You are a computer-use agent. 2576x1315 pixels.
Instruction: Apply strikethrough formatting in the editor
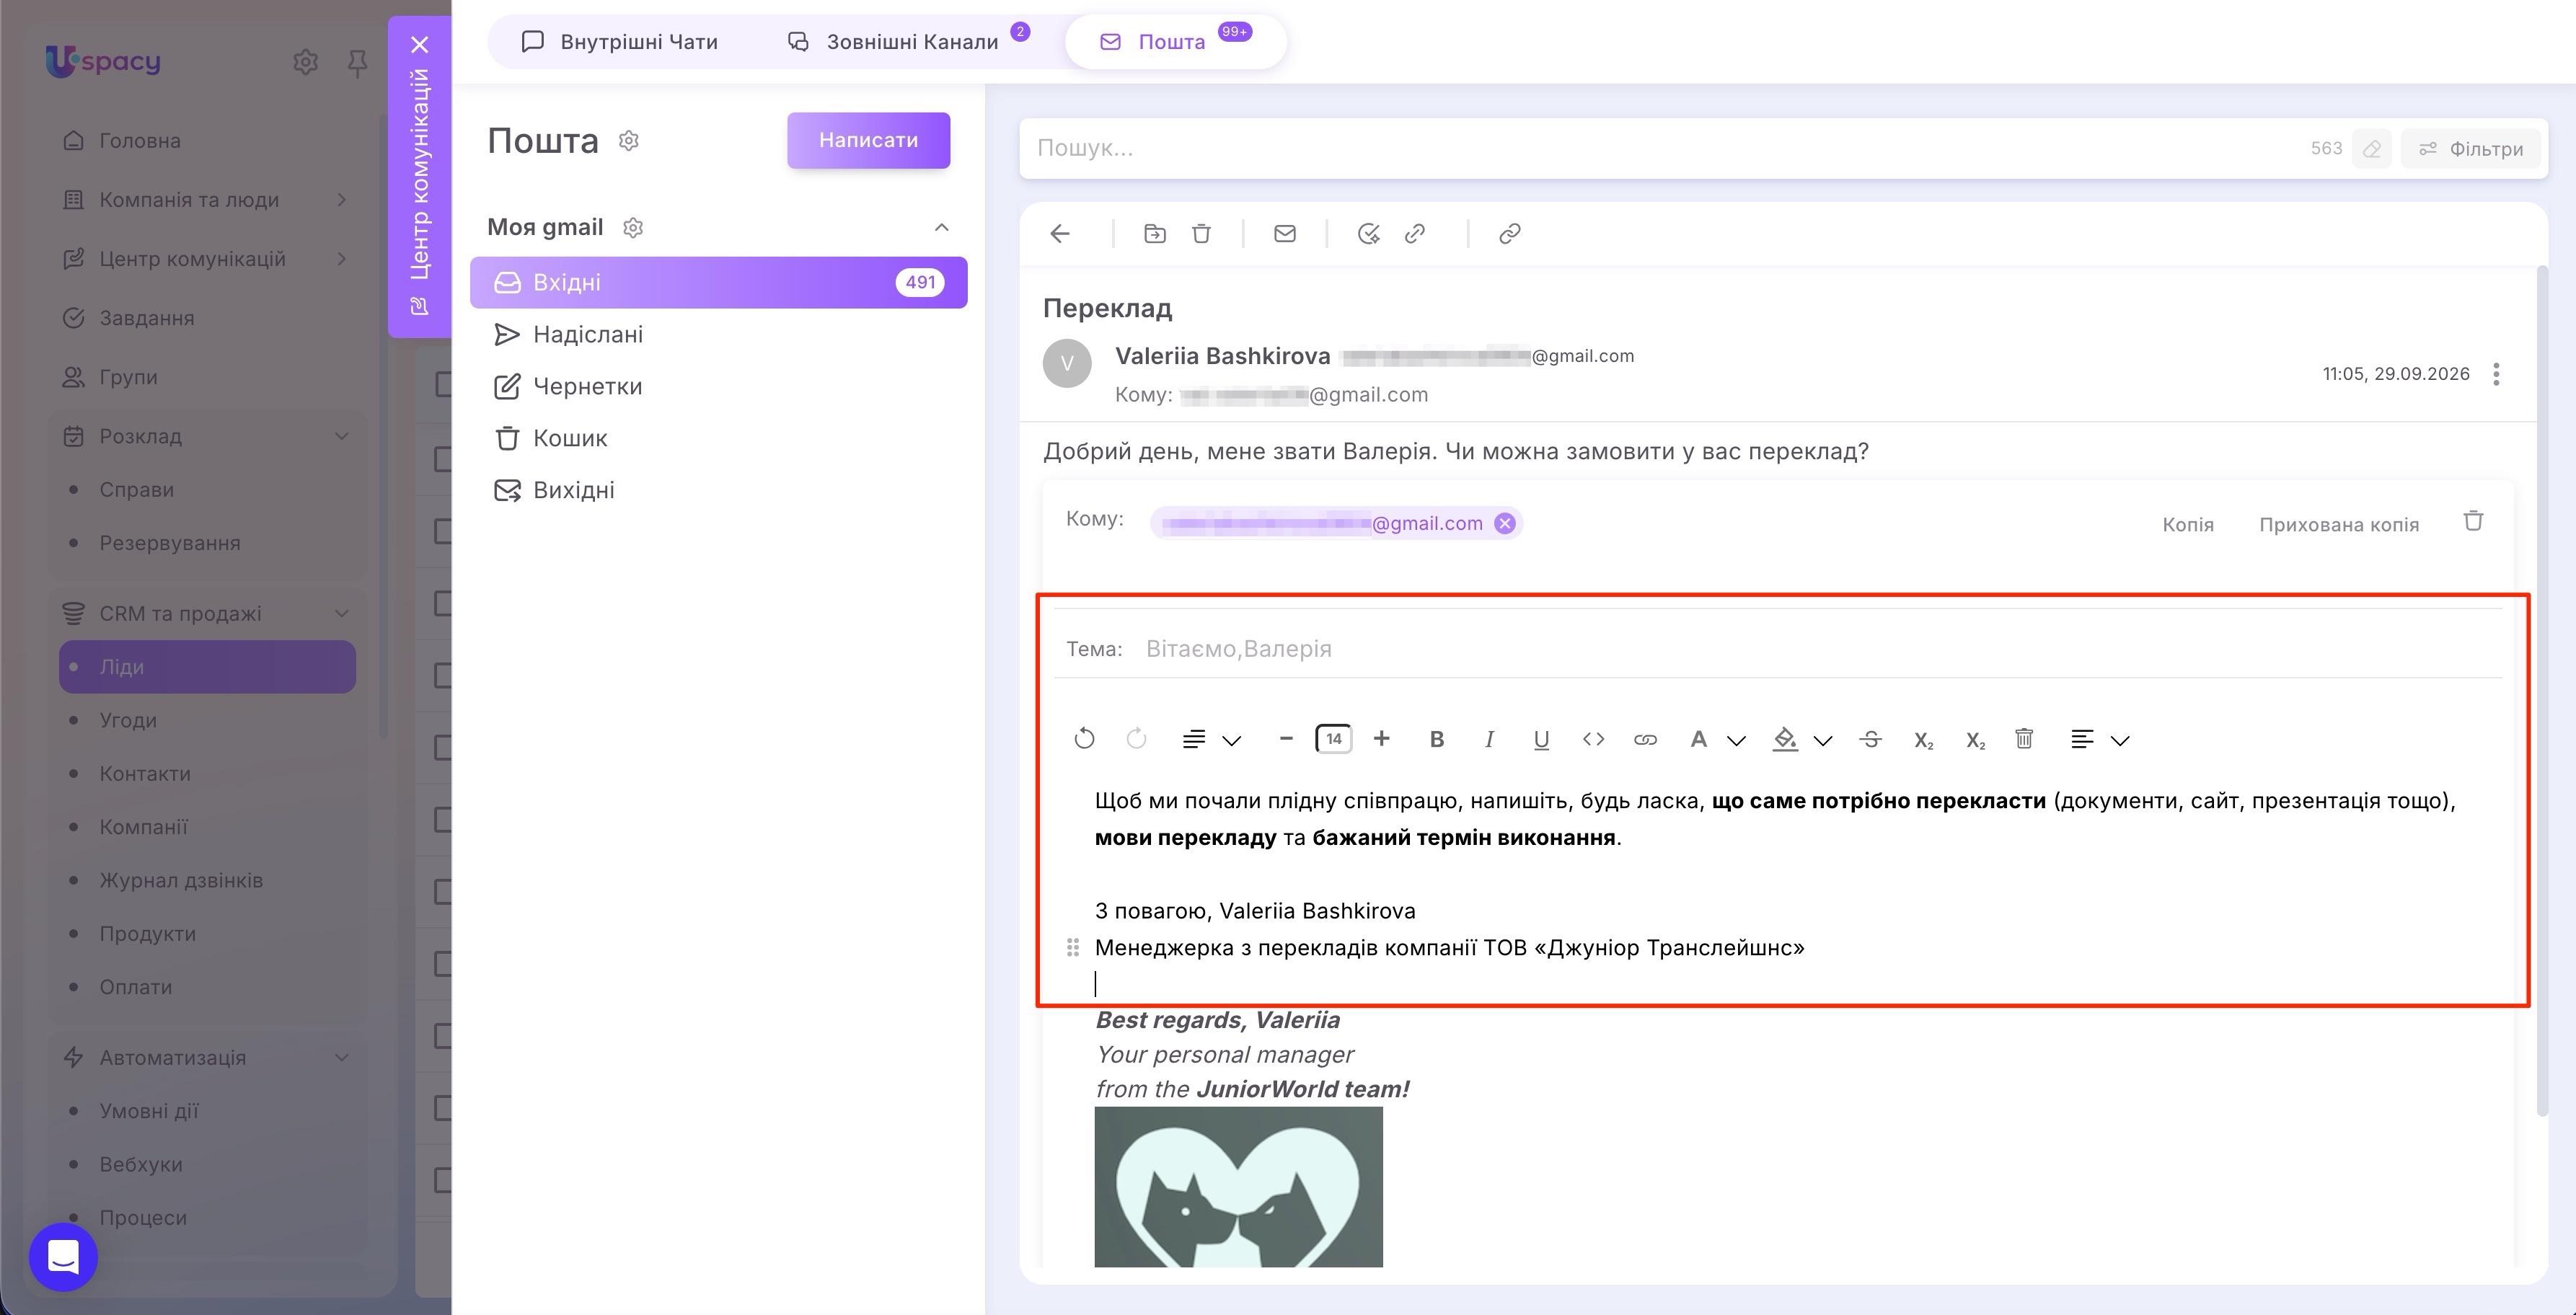click(x=1870, y=739)
